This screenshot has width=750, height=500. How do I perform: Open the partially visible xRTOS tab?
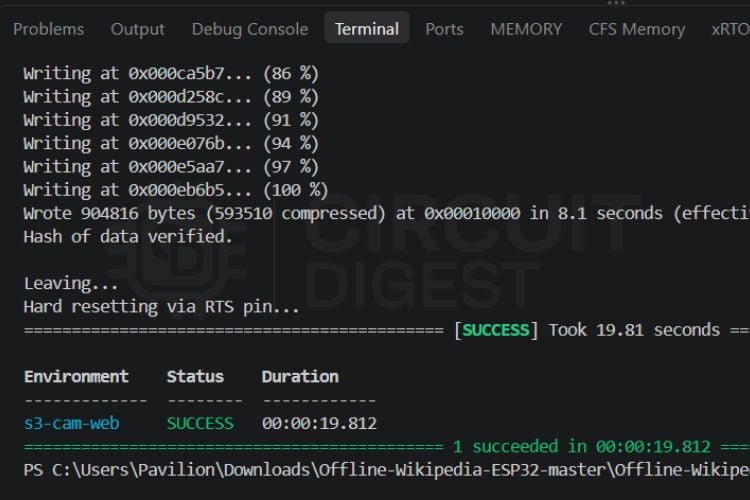tap(730, 29)
